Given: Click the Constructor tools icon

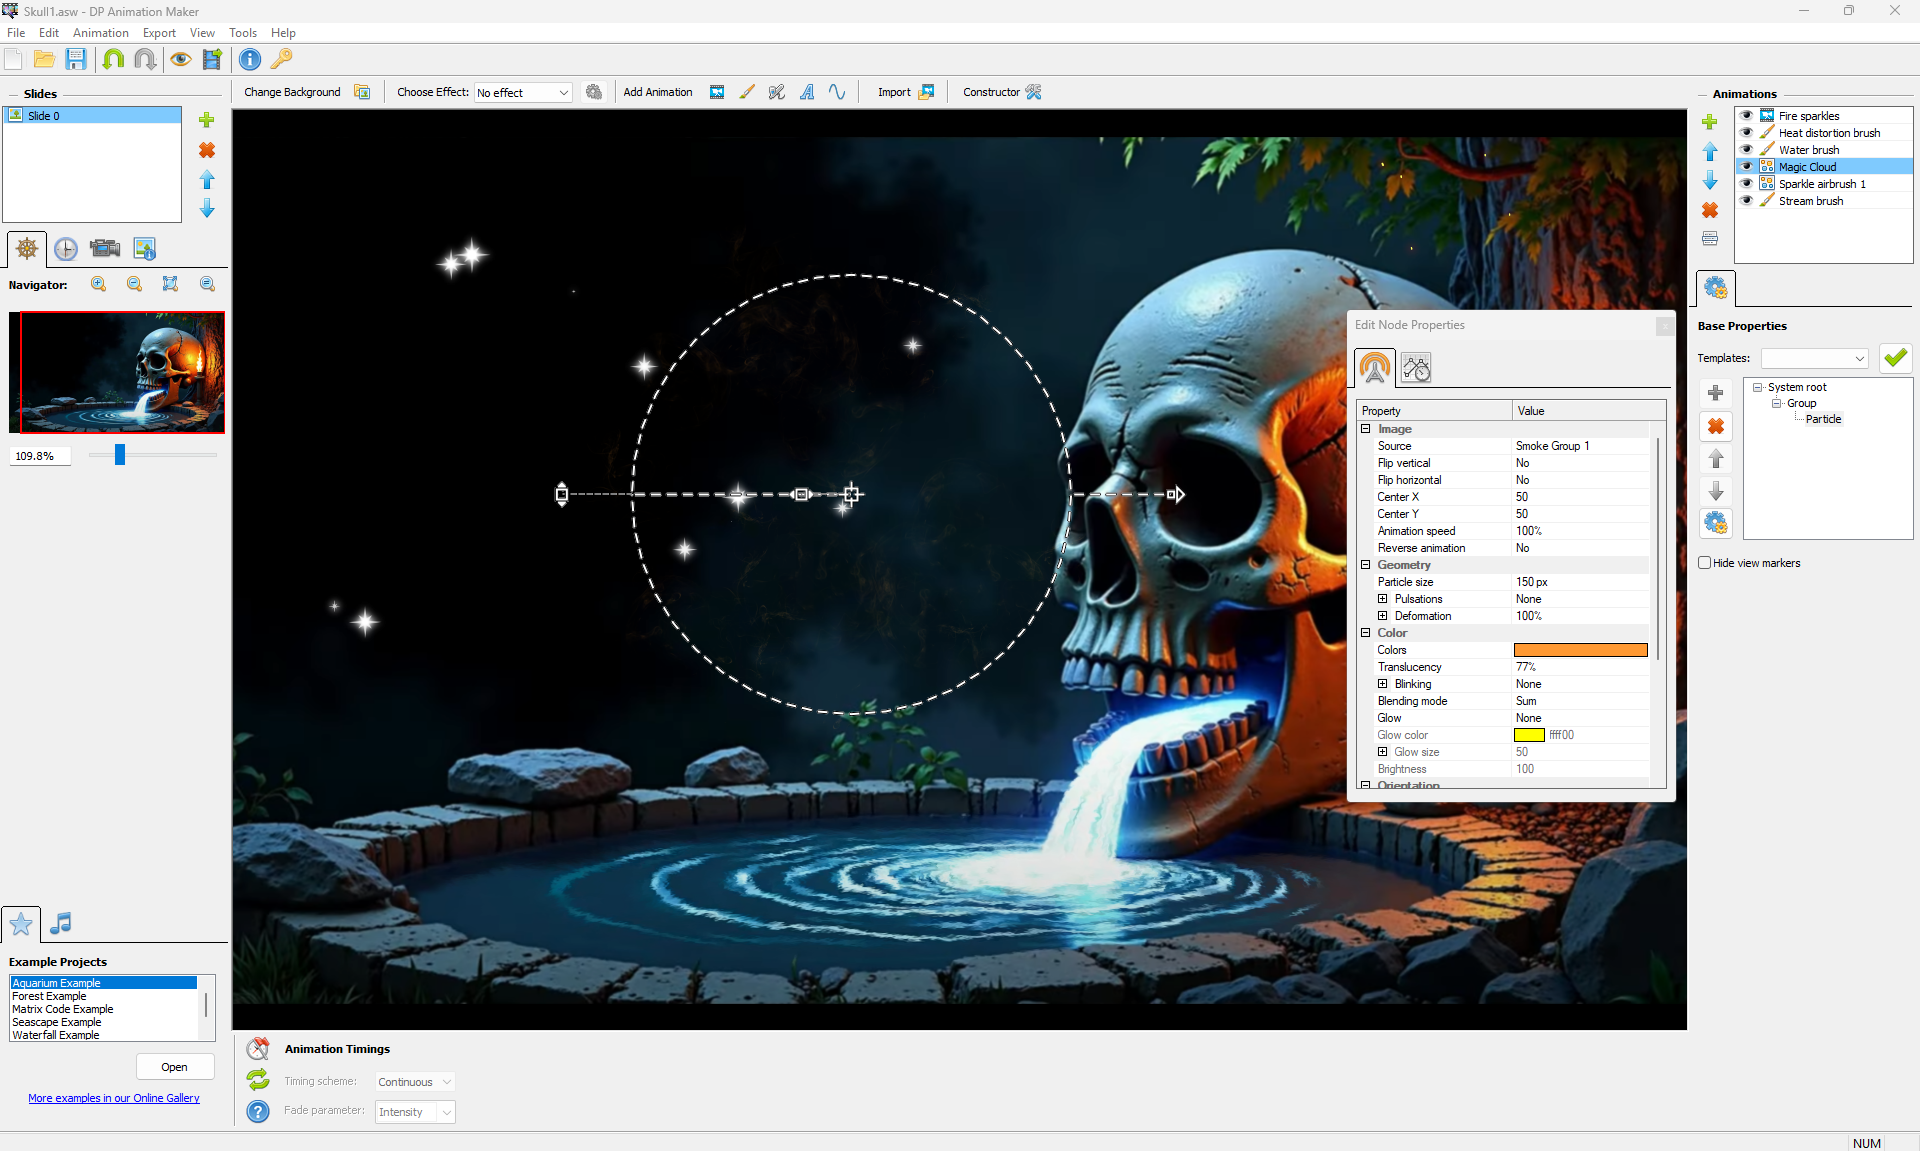Looking at the screenshot, I should pyautogui.click(x=1033, y=92).
